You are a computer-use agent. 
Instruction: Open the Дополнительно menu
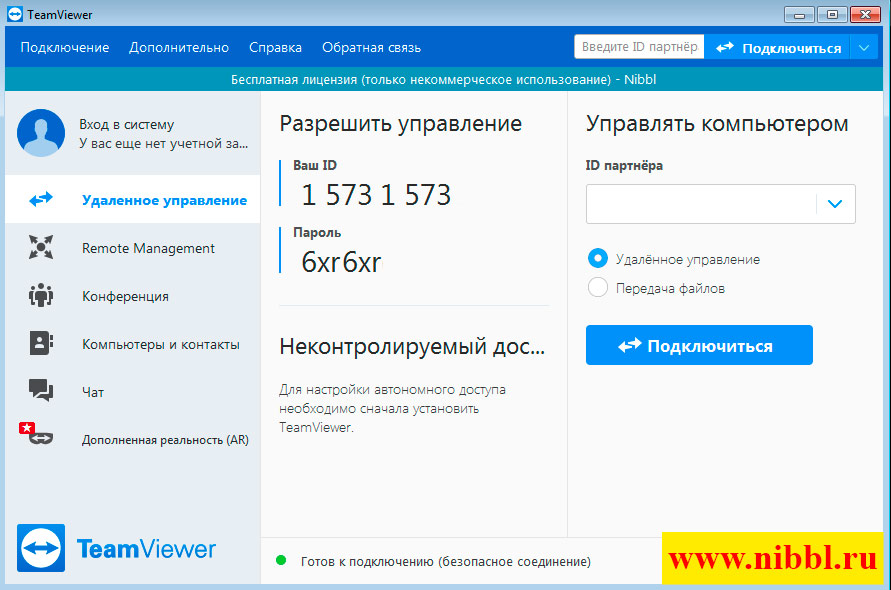[x=179, y=48]
